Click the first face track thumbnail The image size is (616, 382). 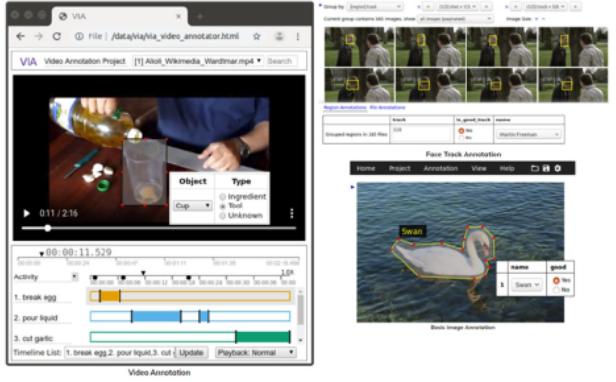click(x=359, y=46)
